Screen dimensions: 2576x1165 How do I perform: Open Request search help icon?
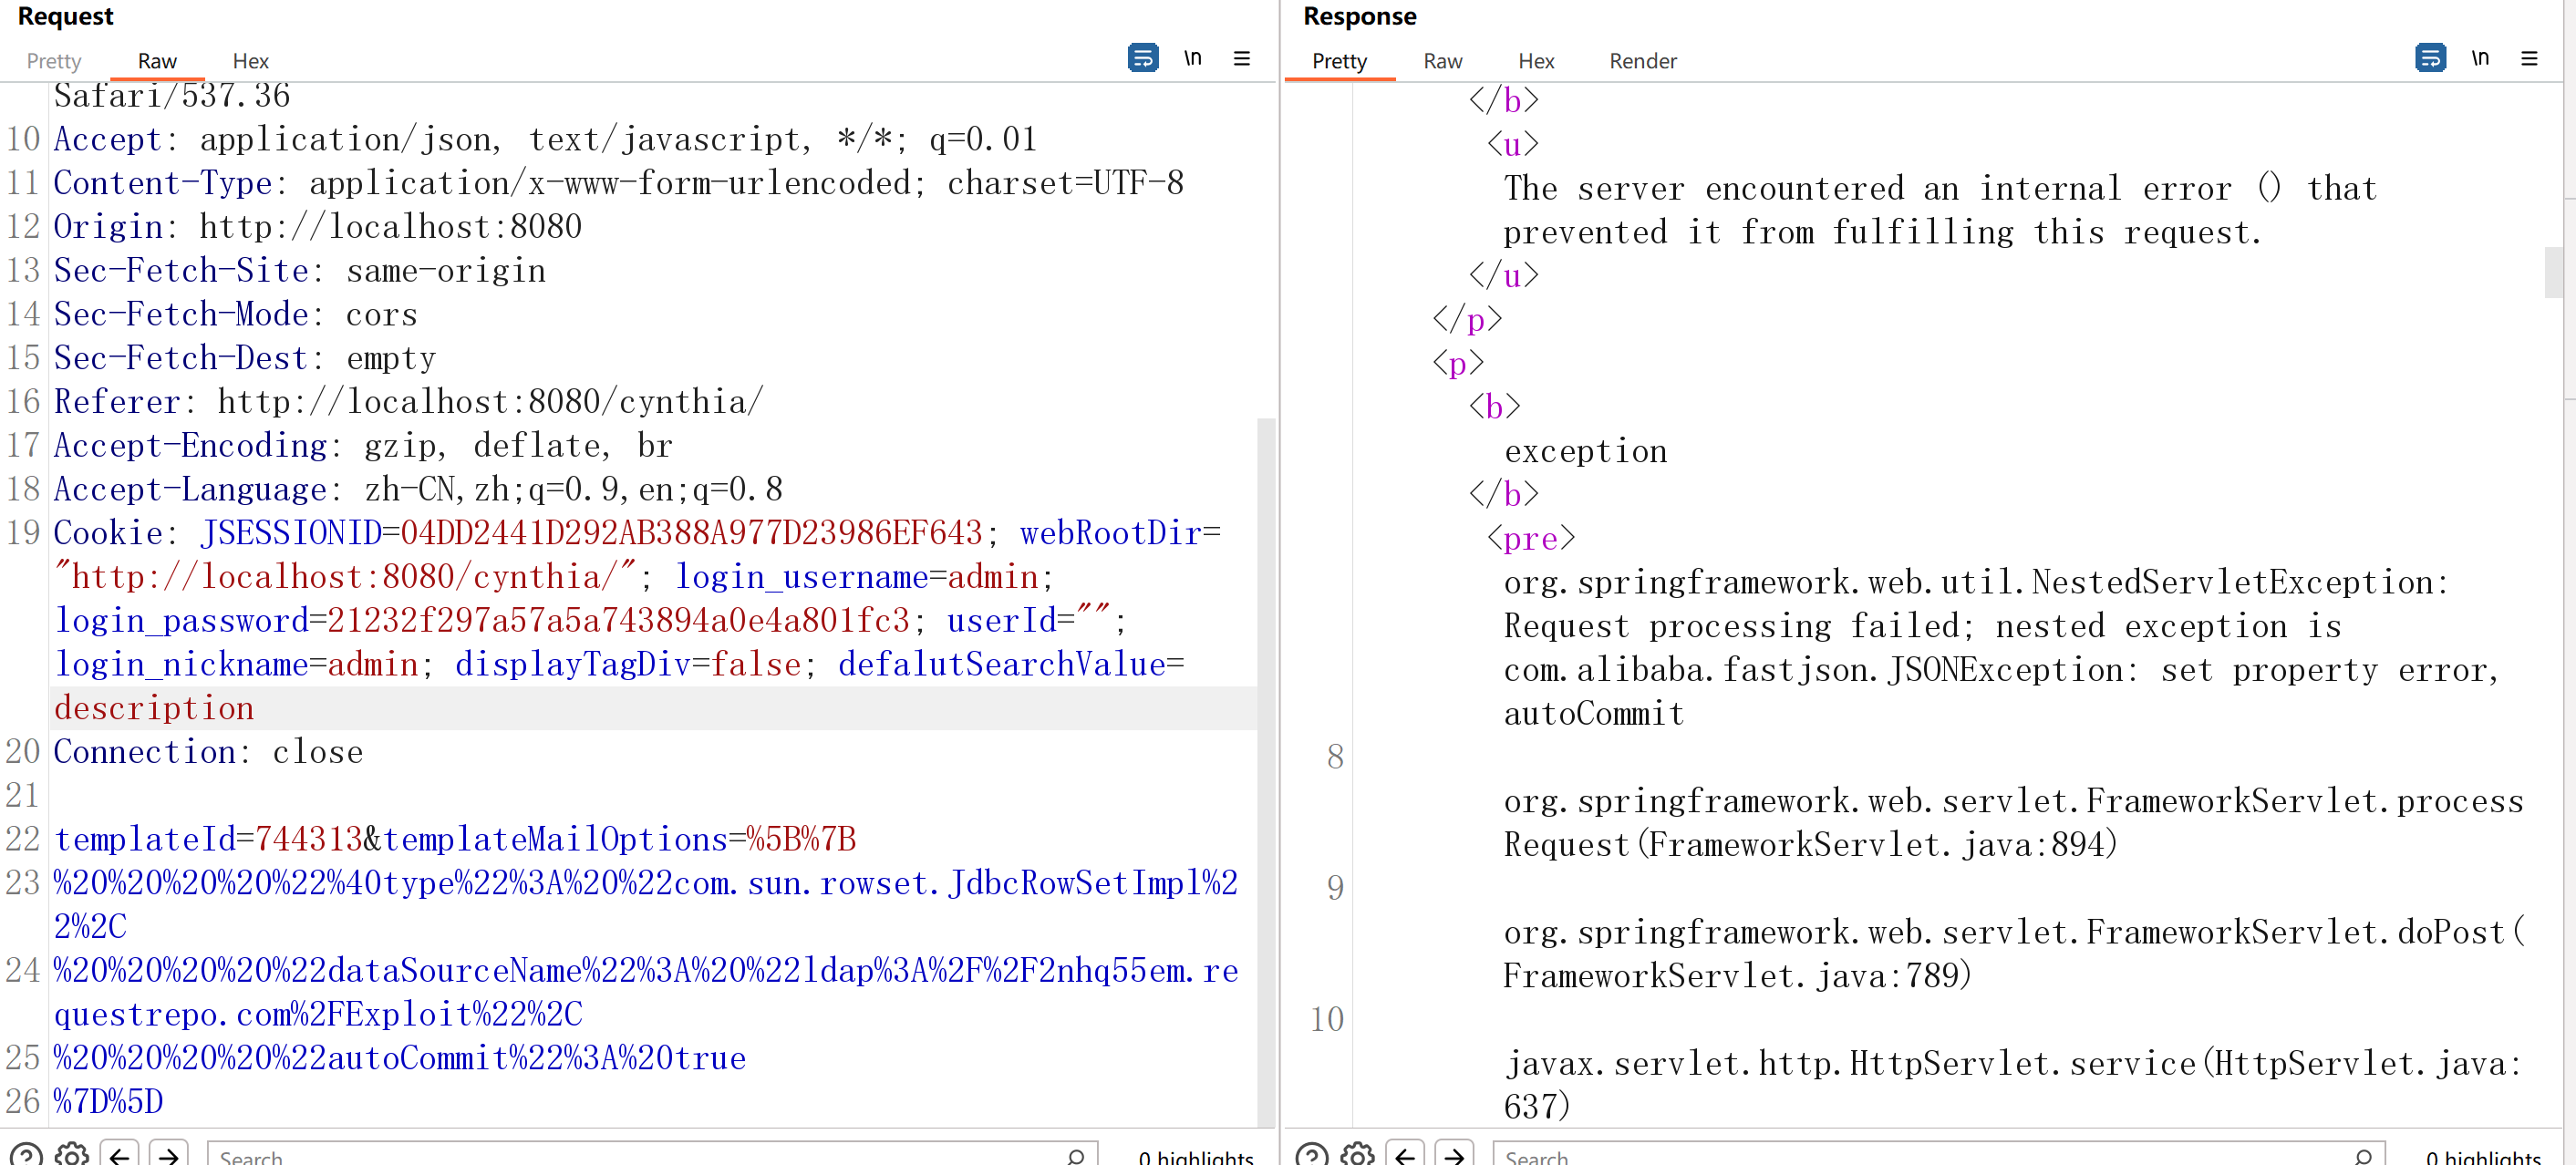click(26, 1155)
